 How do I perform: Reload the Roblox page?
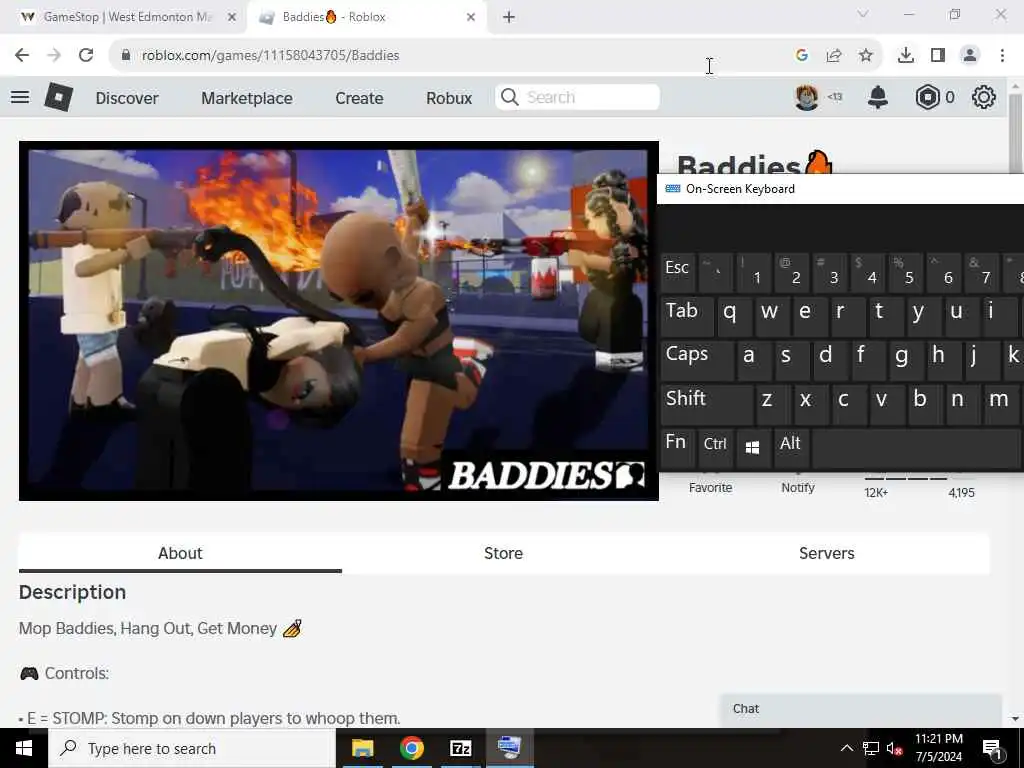(x=86, y=55)
